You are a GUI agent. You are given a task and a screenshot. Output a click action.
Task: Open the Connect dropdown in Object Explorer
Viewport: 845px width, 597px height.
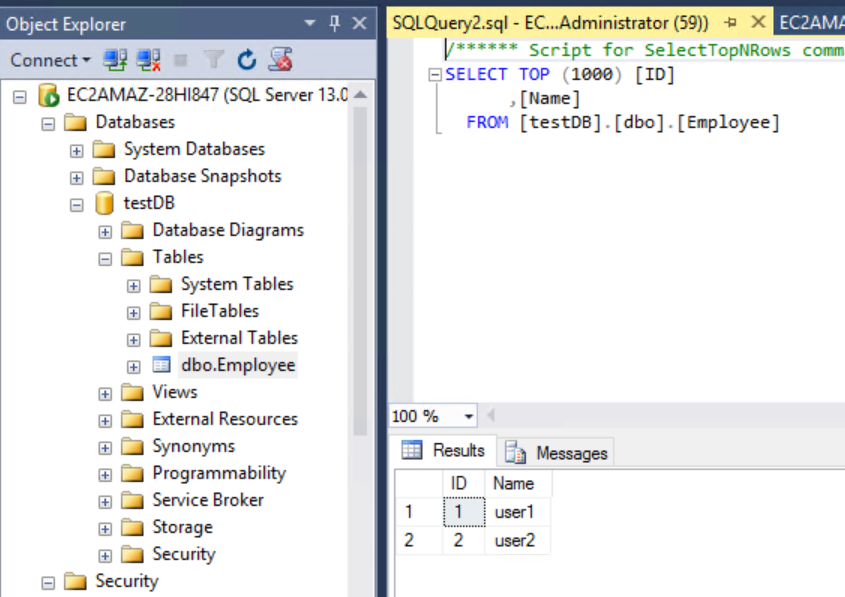[x=50, y=60]
